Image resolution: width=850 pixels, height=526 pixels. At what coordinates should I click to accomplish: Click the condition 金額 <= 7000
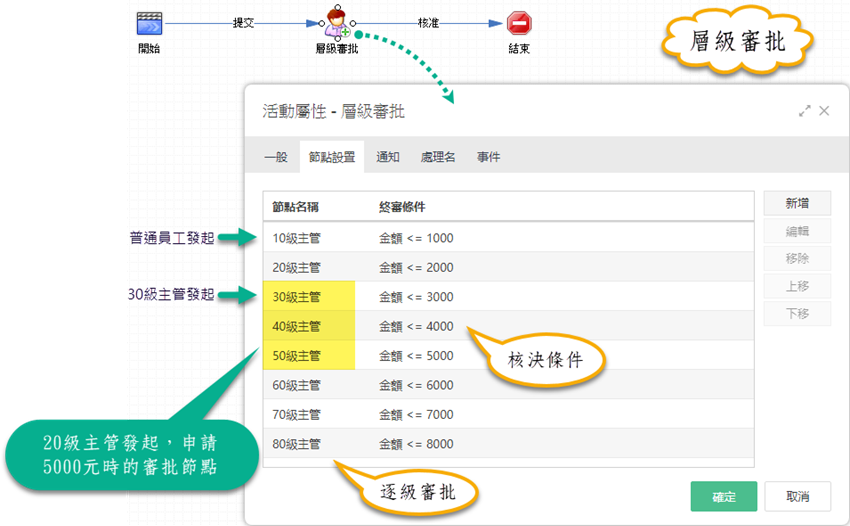[416, 414]
